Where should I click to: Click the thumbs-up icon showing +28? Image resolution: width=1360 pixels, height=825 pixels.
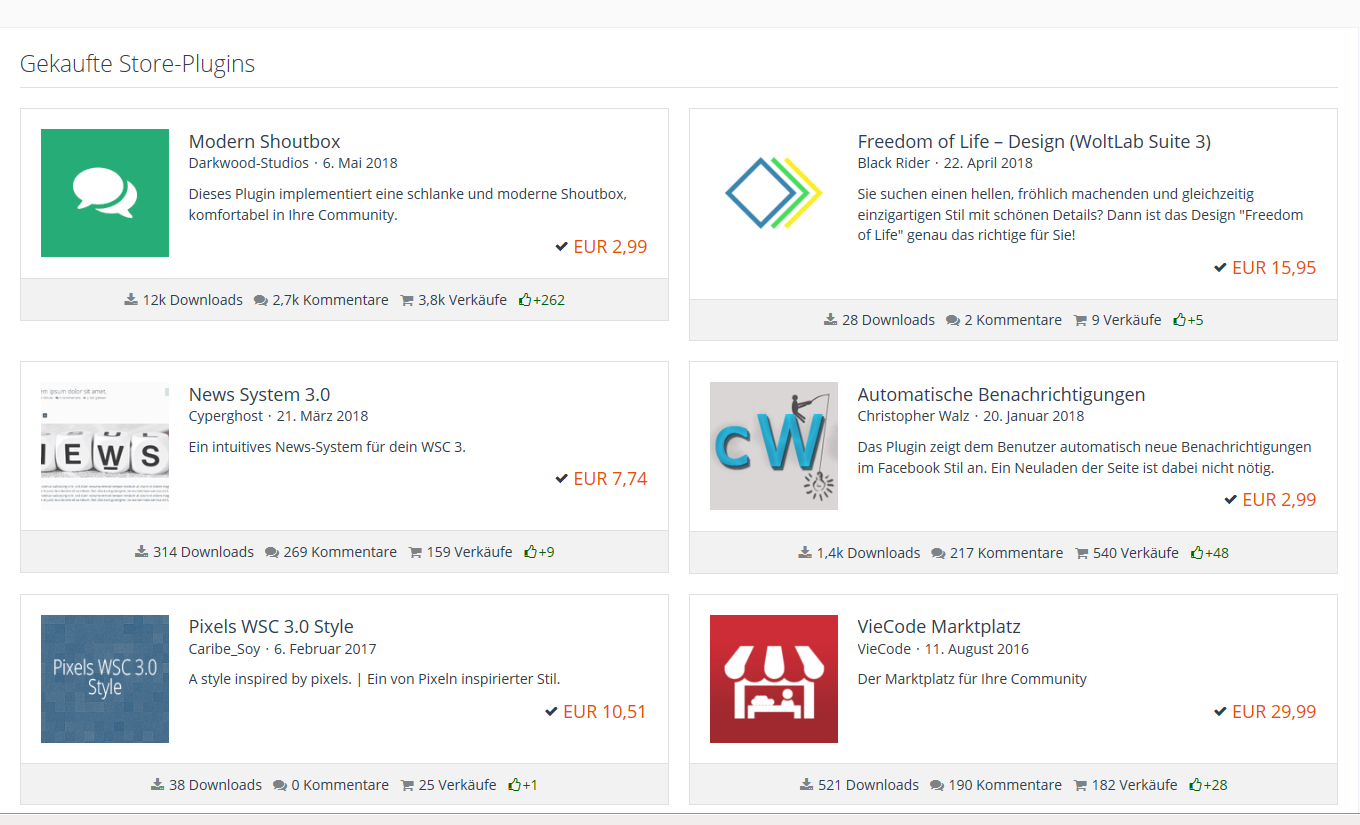point(1195,785)
